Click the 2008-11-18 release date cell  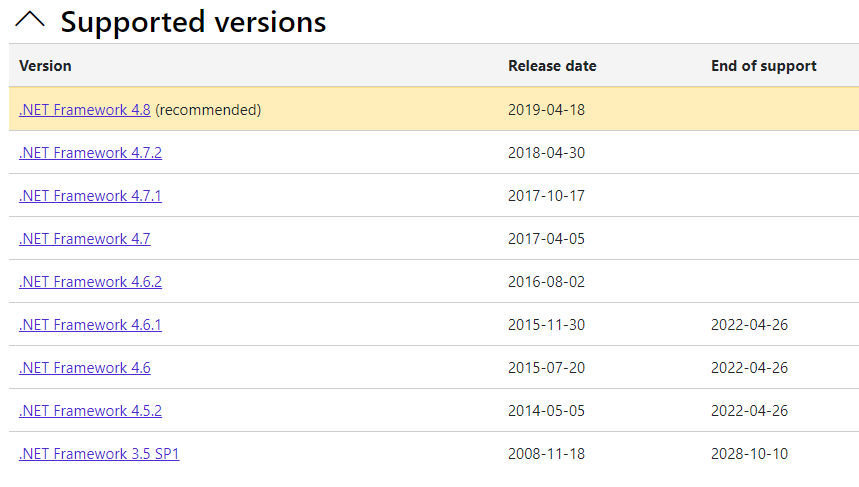[546, 454]
